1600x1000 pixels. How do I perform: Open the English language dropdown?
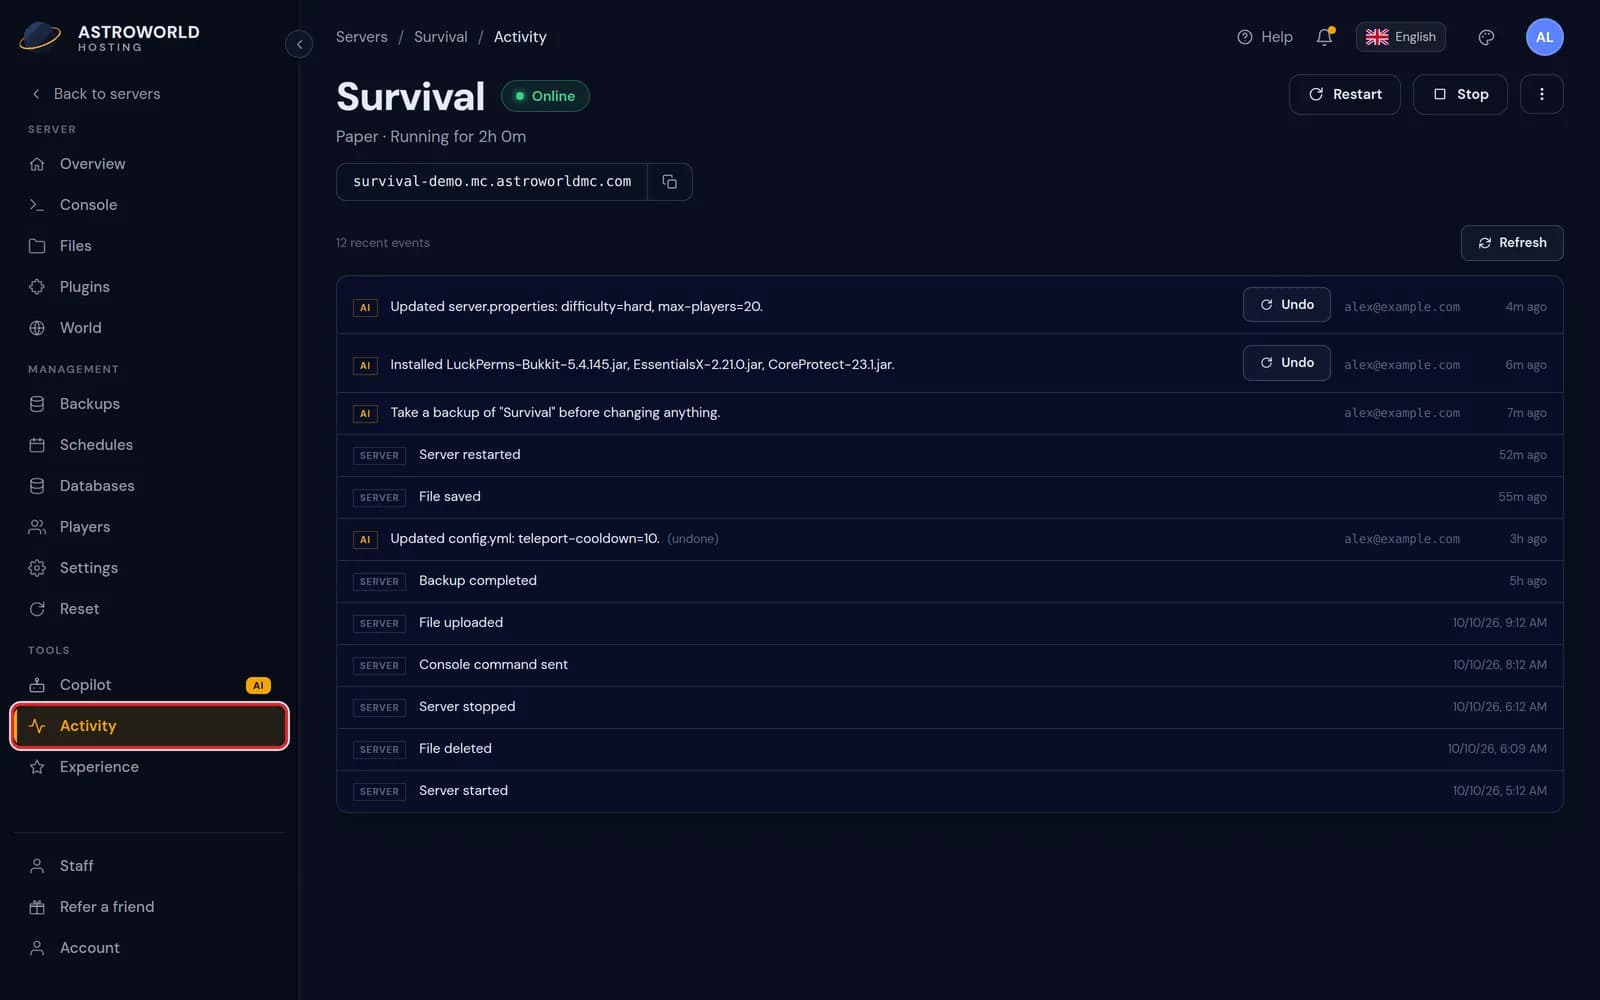(x=1400, y=37)
